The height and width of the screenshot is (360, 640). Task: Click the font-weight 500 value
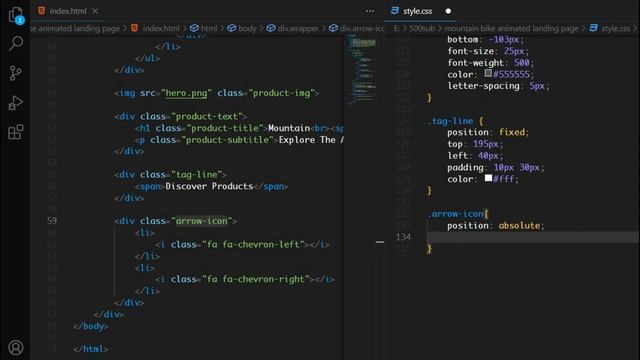pos(522,63)
